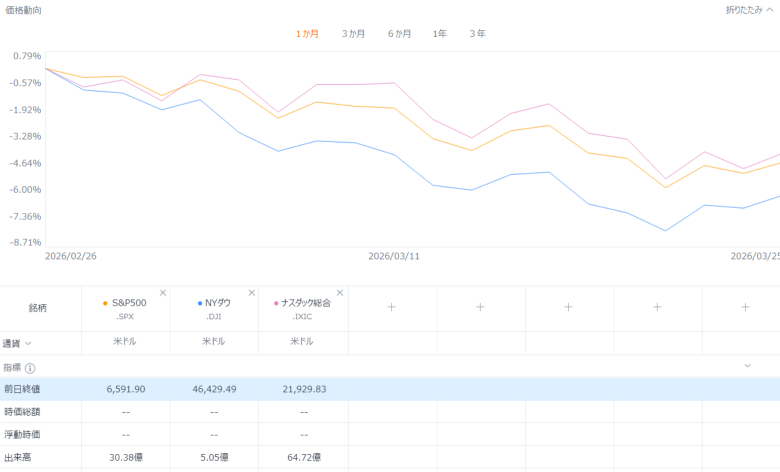This screenshot has width=780, height=472.
Task: Click the -8.71% axis label
Action: (26, 243)
